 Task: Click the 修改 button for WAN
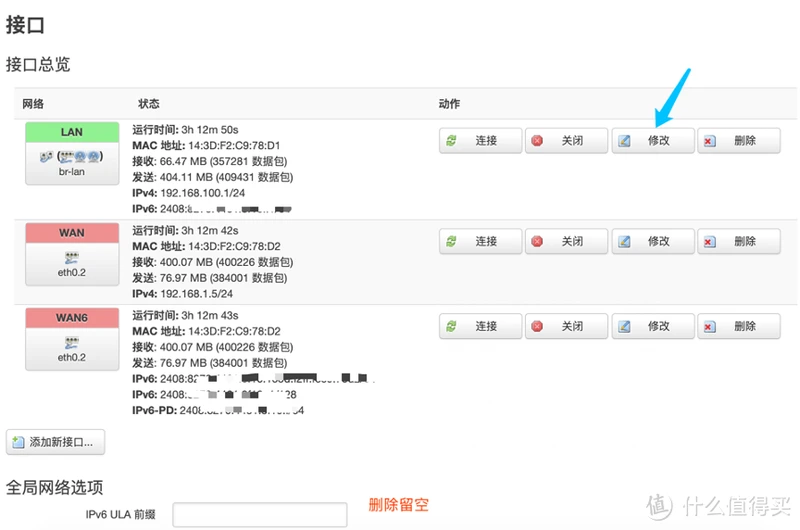click(653, 241)
